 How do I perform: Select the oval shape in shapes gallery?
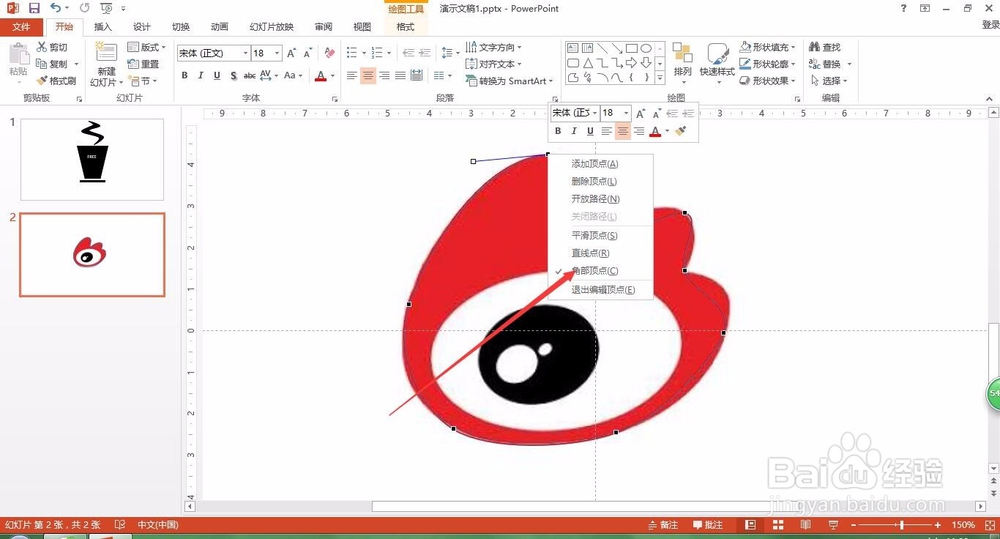(646, 48)
